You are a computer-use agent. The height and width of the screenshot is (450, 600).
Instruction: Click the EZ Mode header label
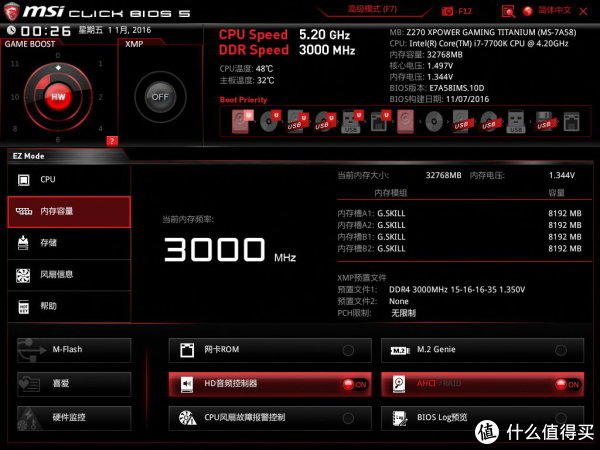29,156
